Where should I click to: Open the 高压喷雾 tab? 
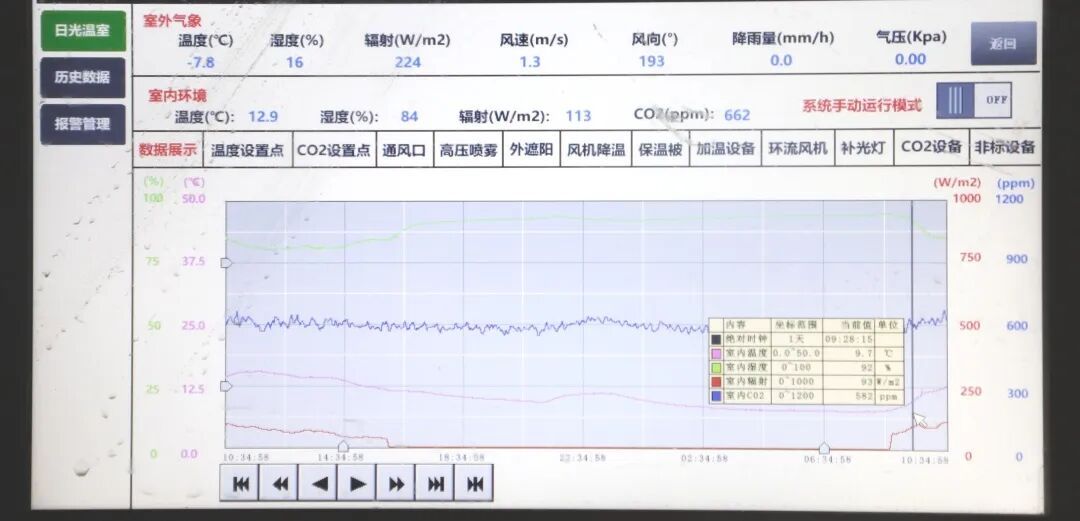467,150
